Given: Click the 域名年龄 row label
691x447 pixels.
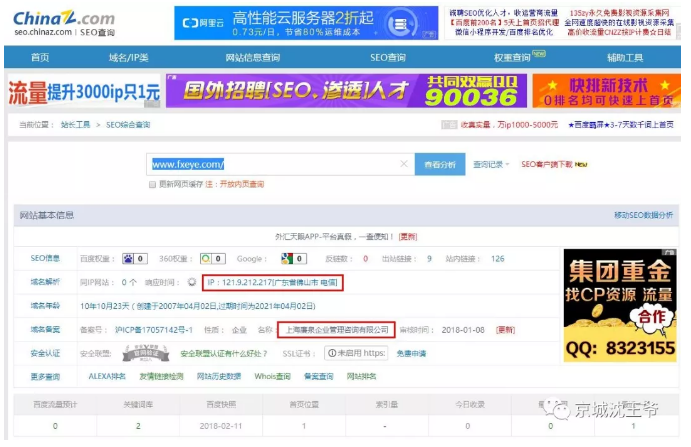Looking at the screenshot, I should click(x=45, y=305).
